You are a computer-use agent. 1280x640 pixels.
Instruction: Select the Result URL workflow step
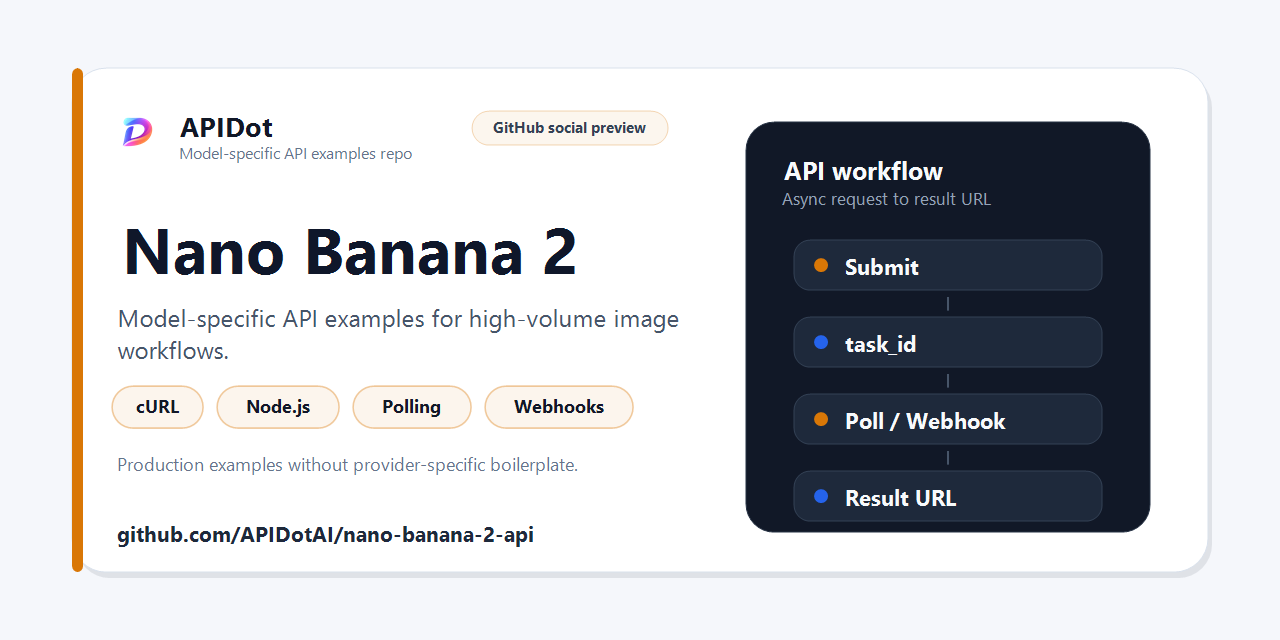click(948, 496)
